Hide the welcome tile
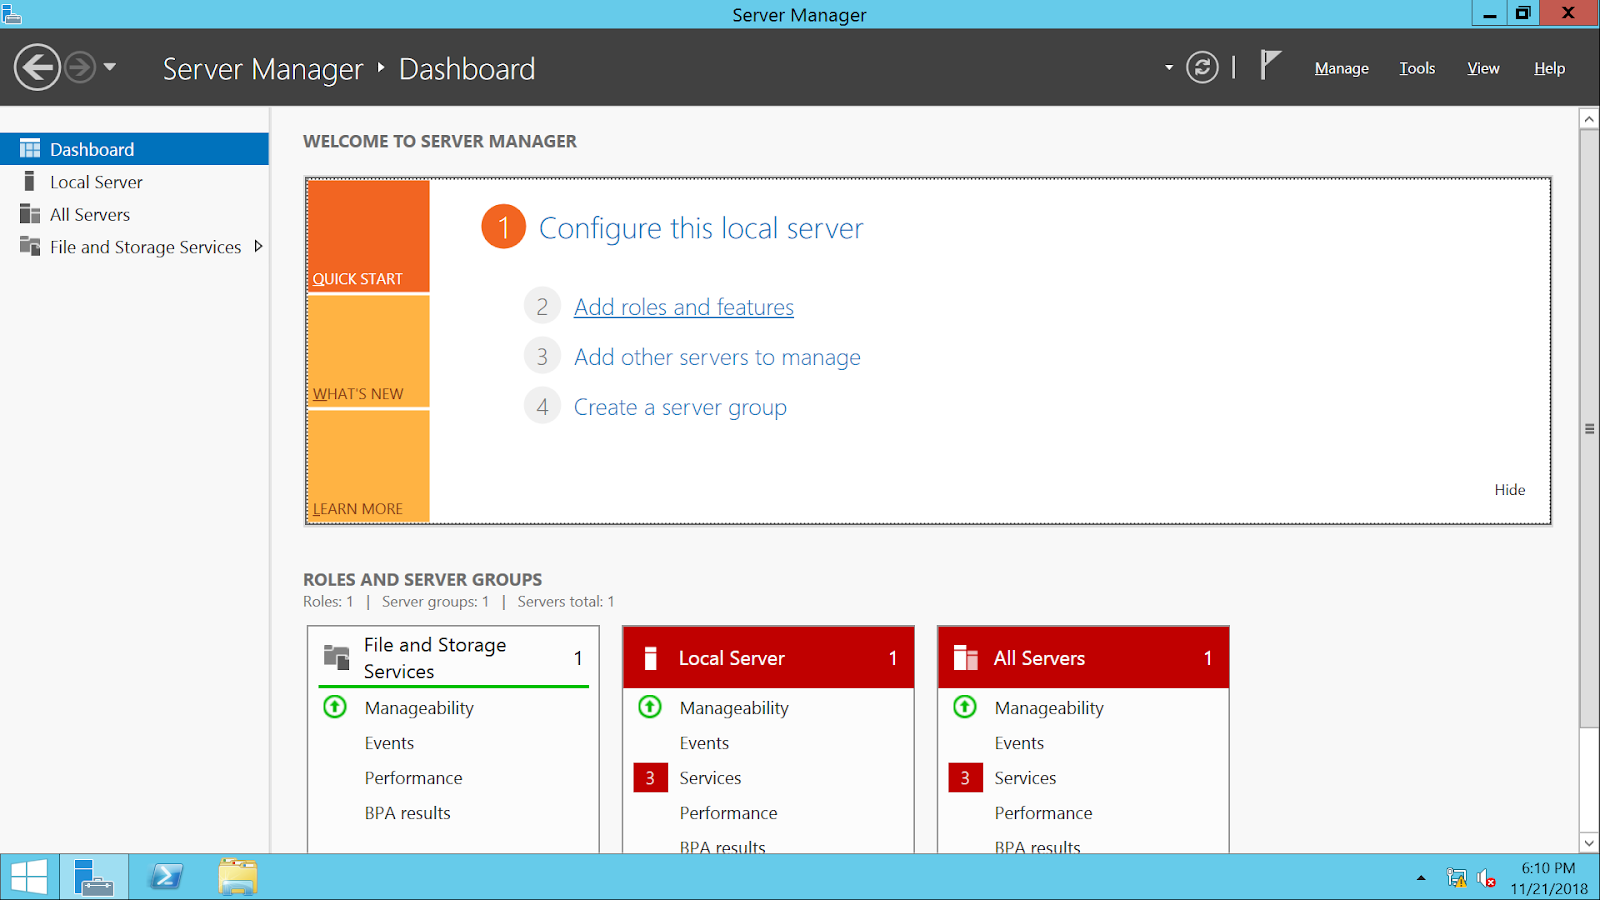Viewport: 1600px width, 900px height. [1510, 489]
